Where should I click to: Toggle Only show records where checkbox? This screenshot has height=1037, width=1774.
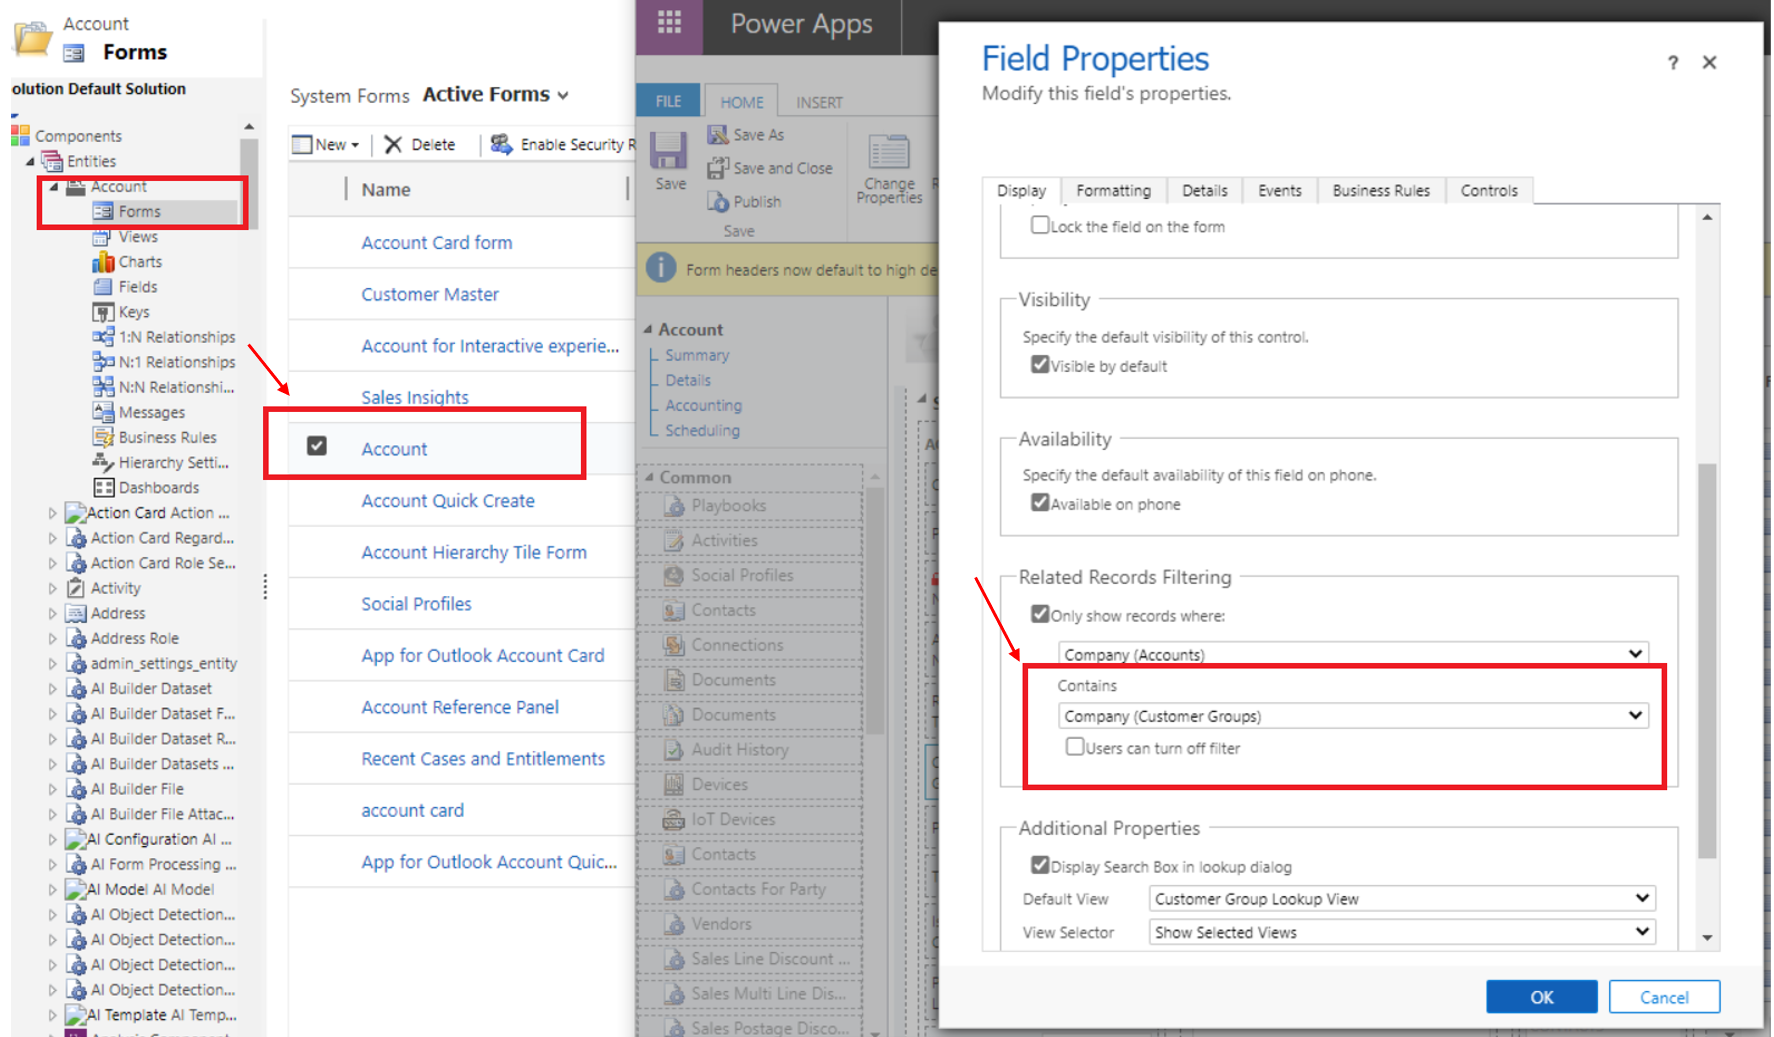[x=1040, y=614]
